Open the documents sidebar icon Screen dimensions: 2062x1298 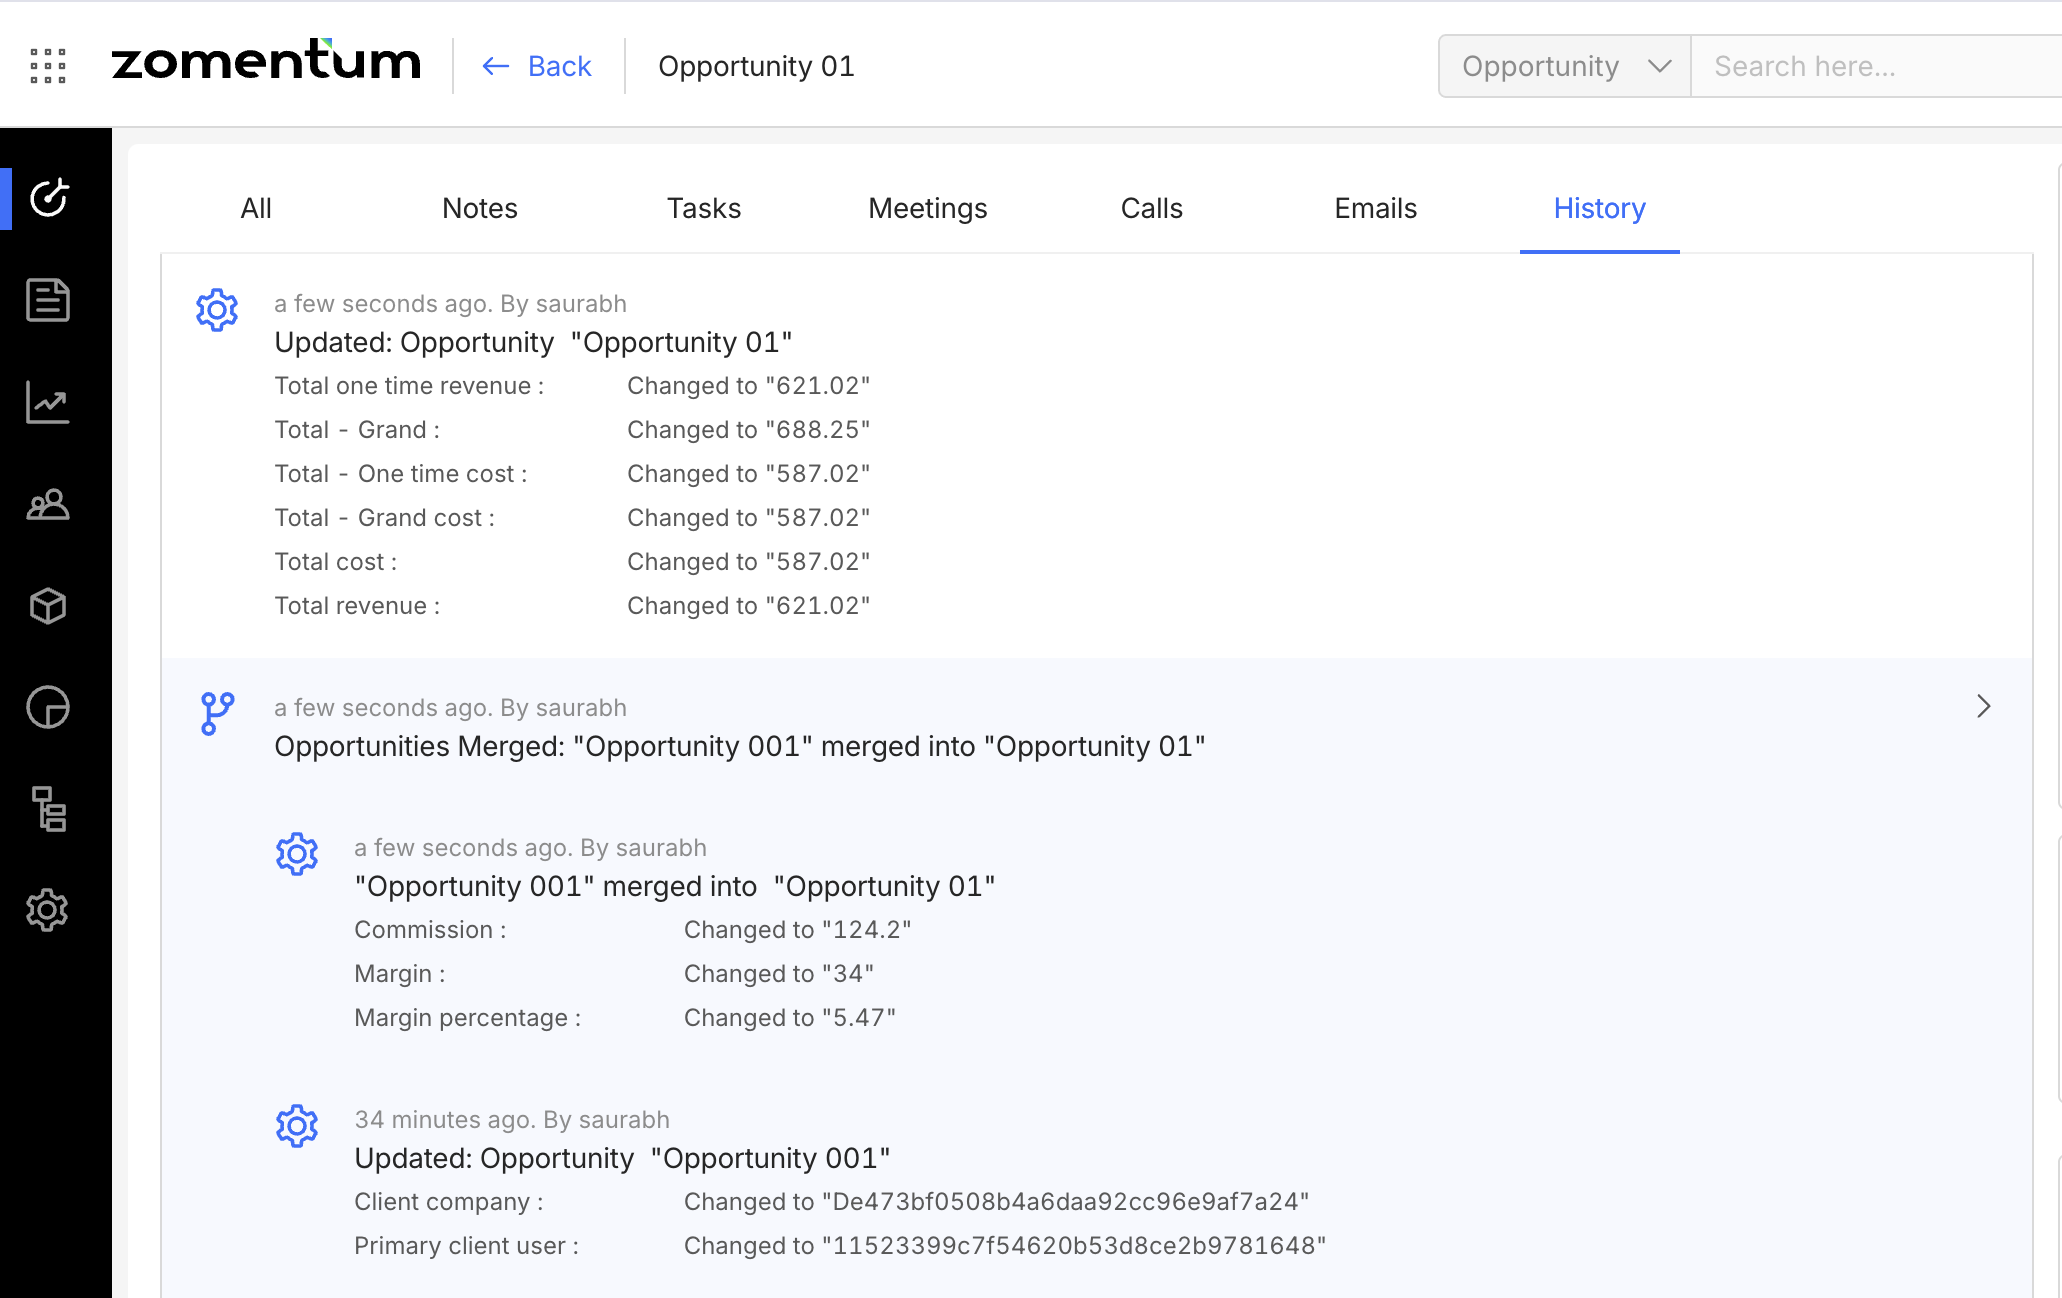(48, 300)
